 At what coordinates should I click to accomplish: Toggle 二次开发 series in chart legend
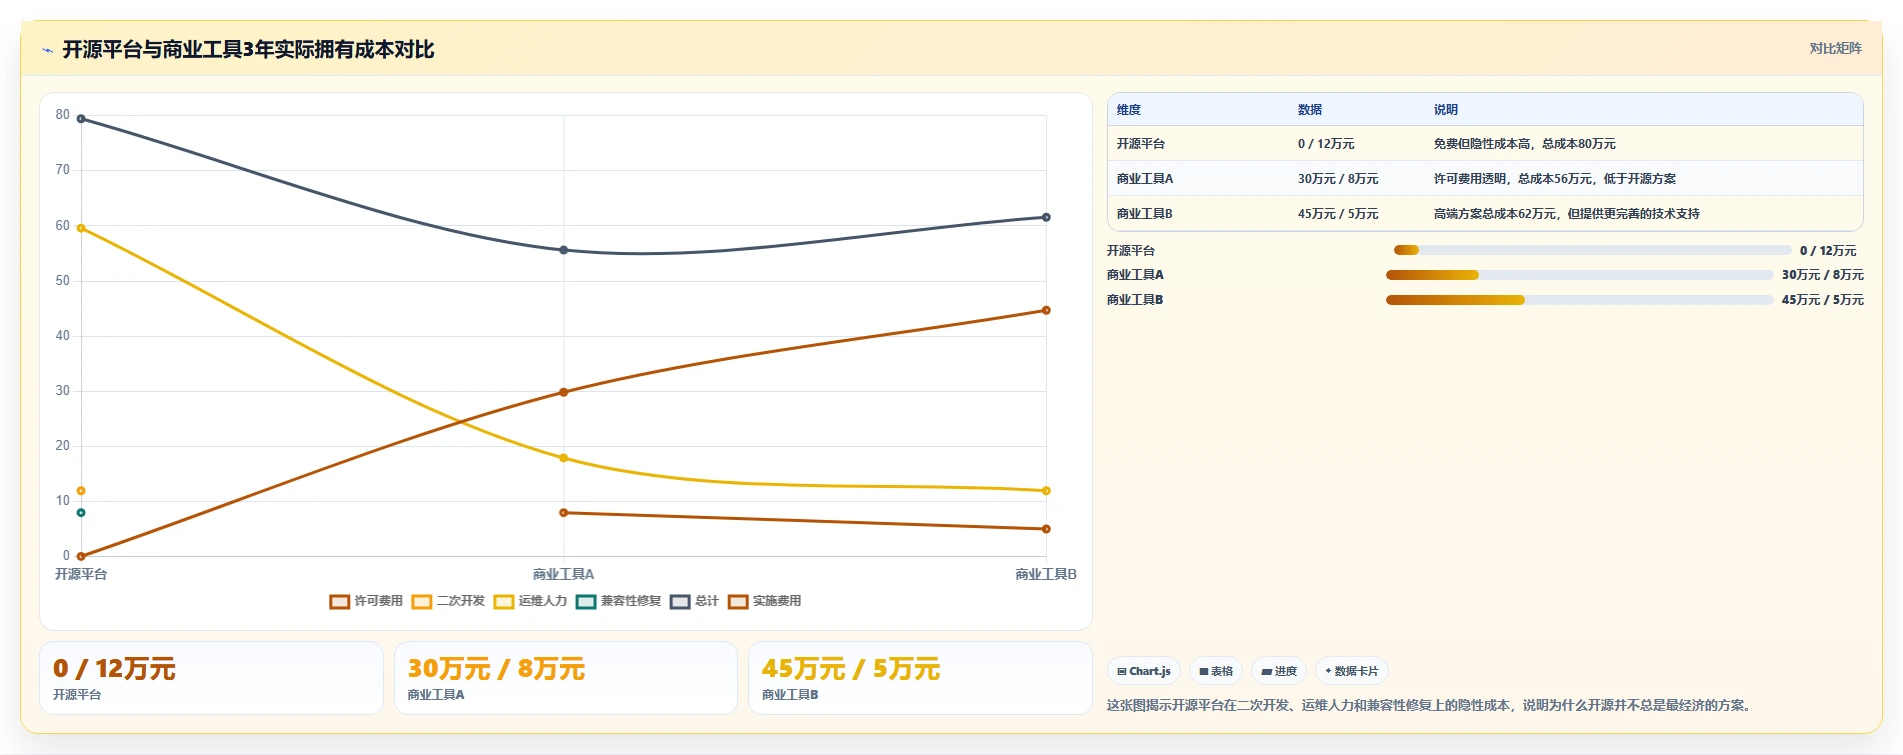point(448,601)
